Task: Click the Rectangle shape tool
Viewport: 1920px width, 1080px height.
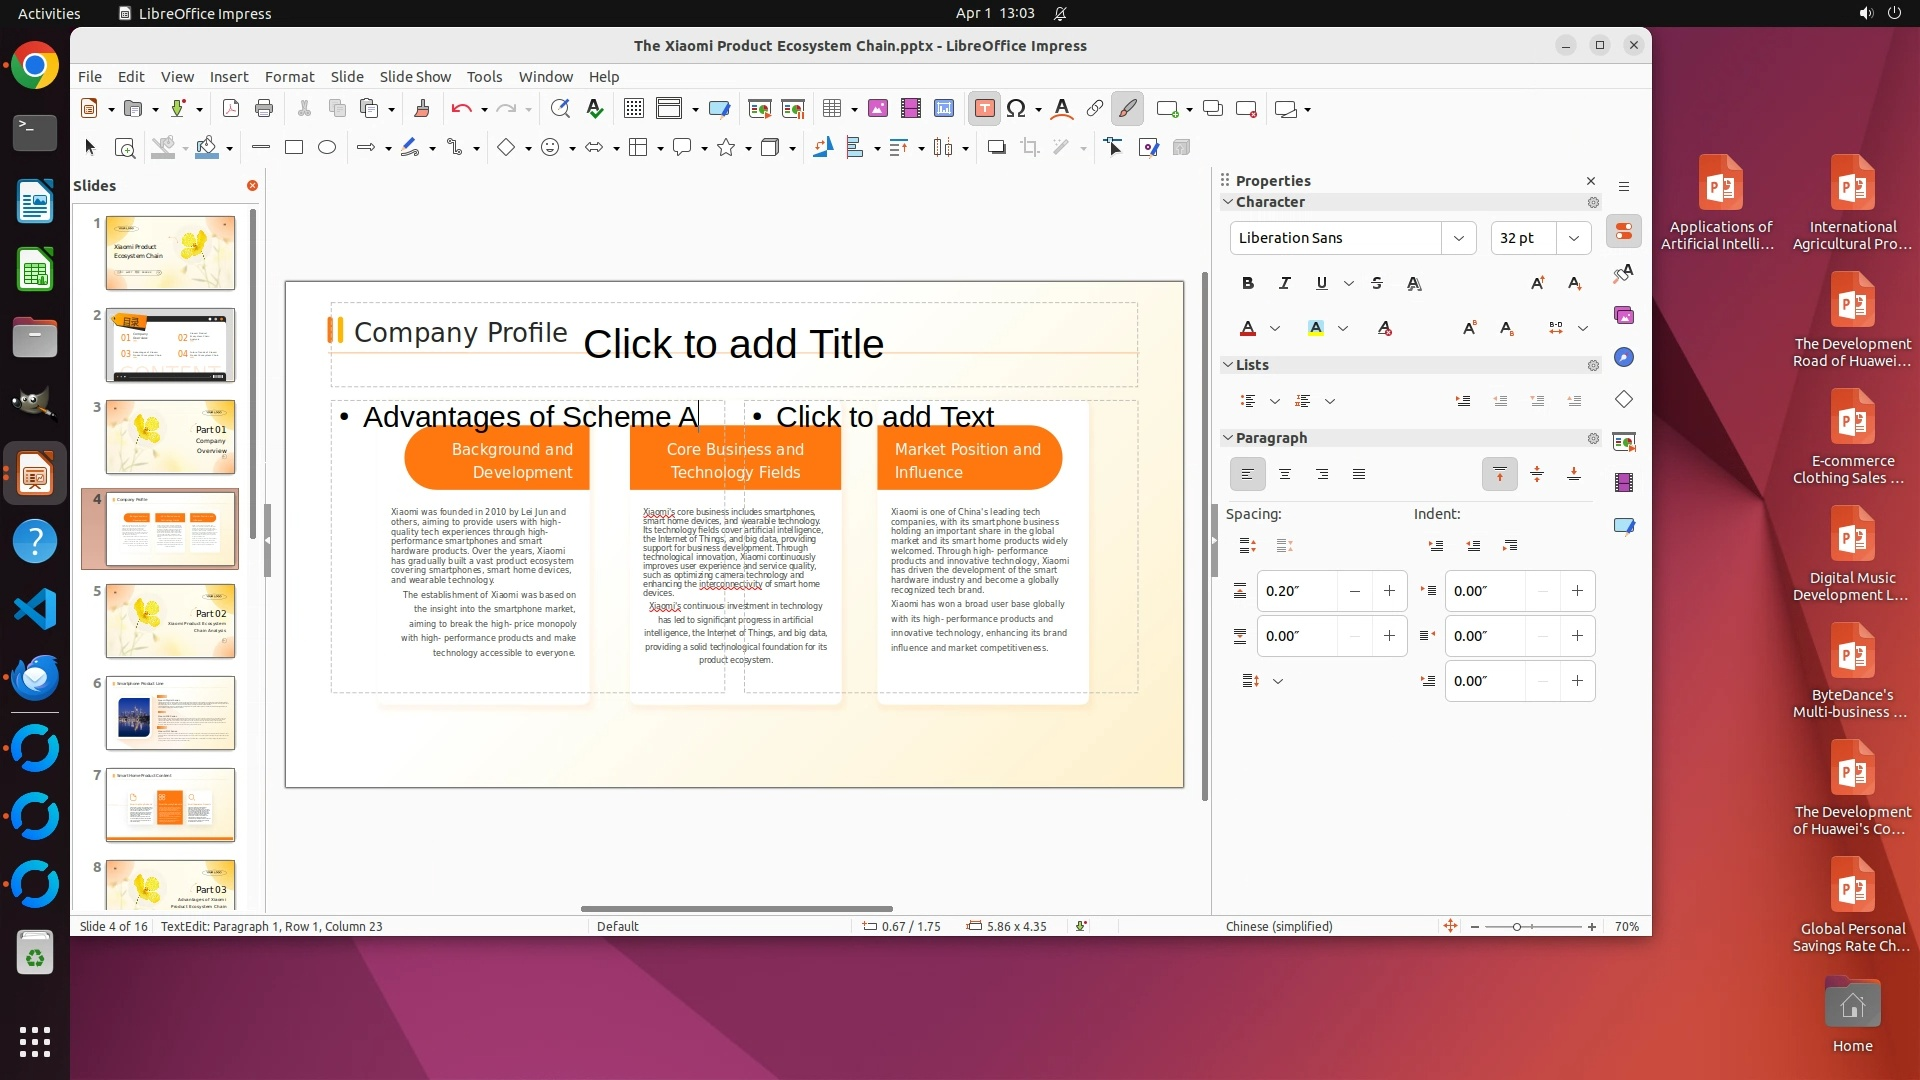Action: (294, 148)
